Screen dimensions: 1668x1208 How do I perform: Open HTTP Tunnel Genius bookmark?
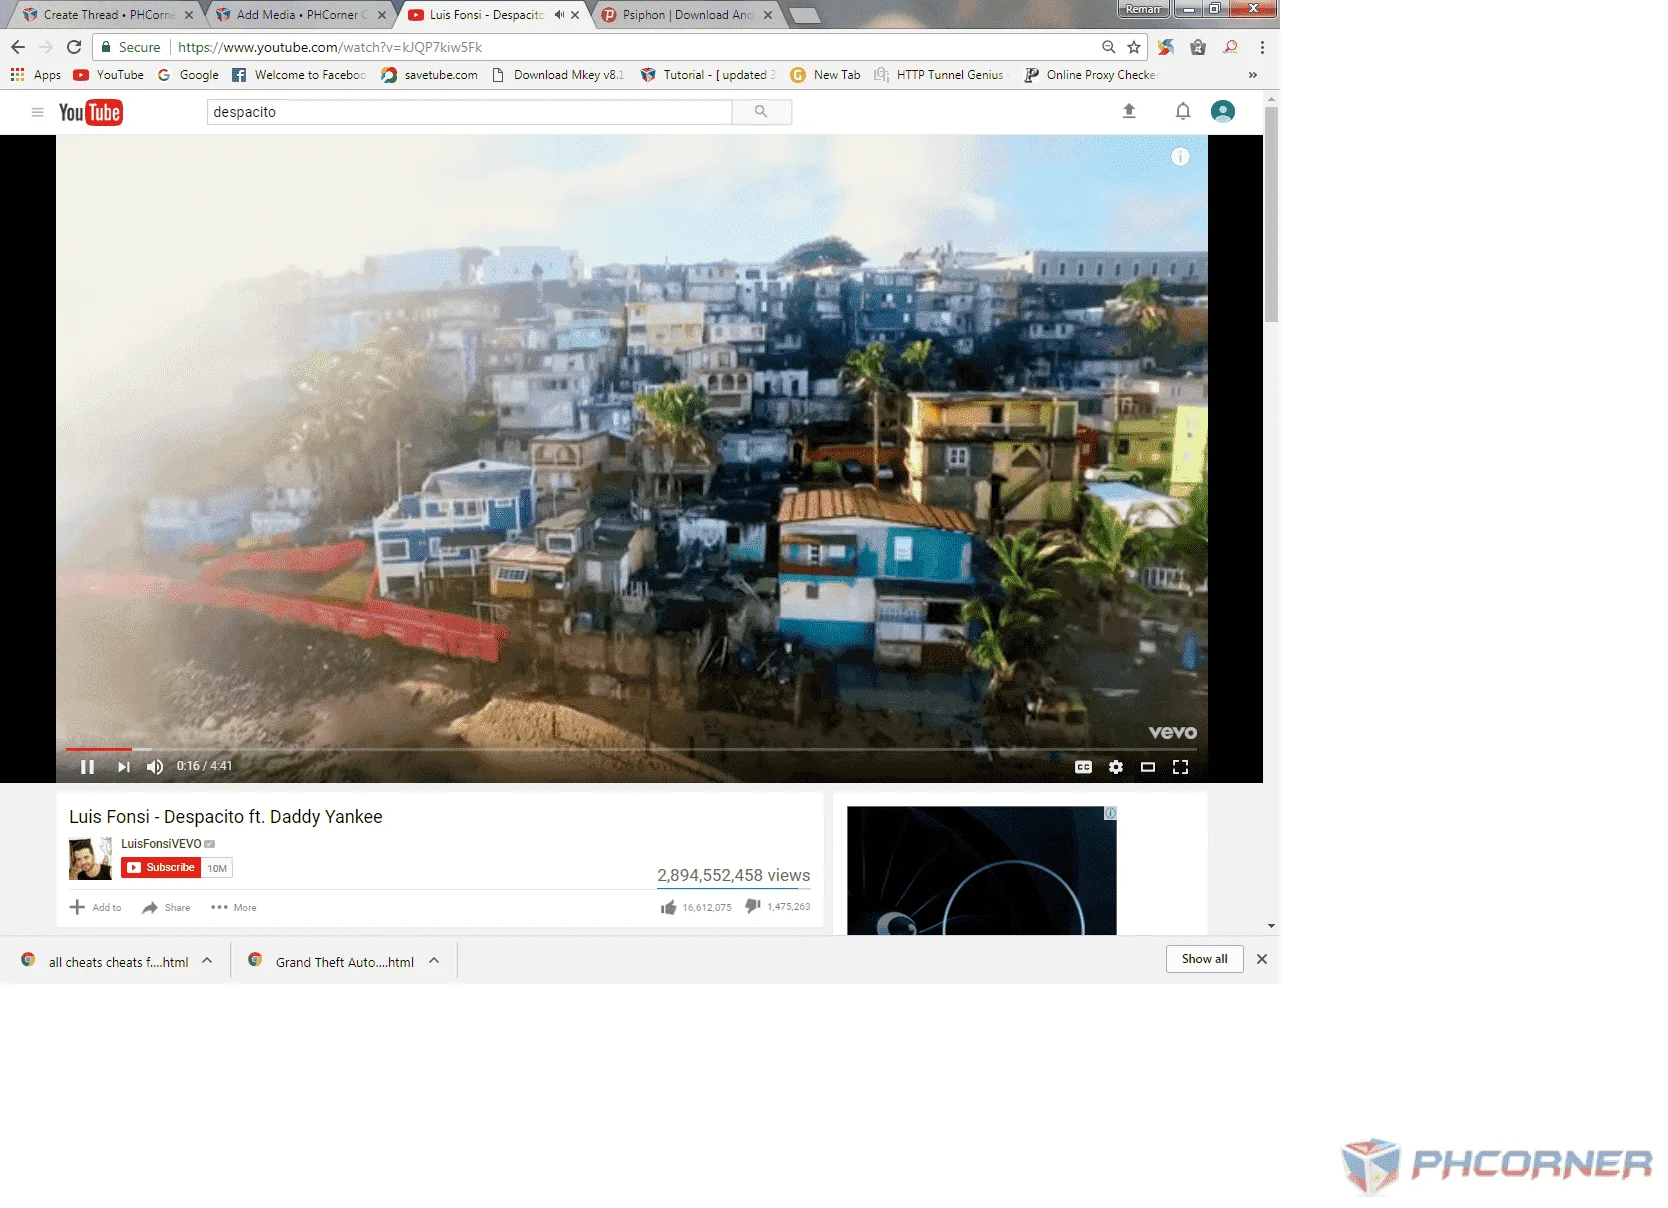(x=939, y=75)
